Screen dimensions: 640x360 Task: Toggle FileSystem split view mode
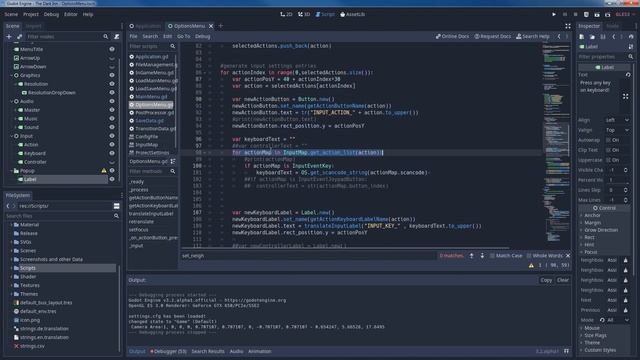click(x=116, y=206)
